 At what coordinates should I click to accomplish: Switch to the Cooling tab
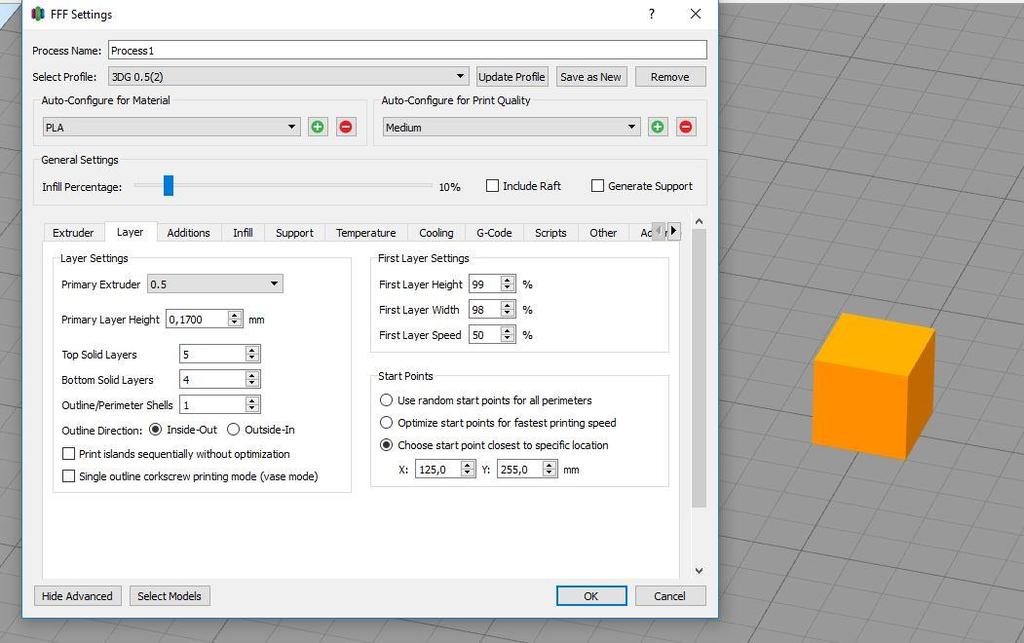(x=436, y=233)
